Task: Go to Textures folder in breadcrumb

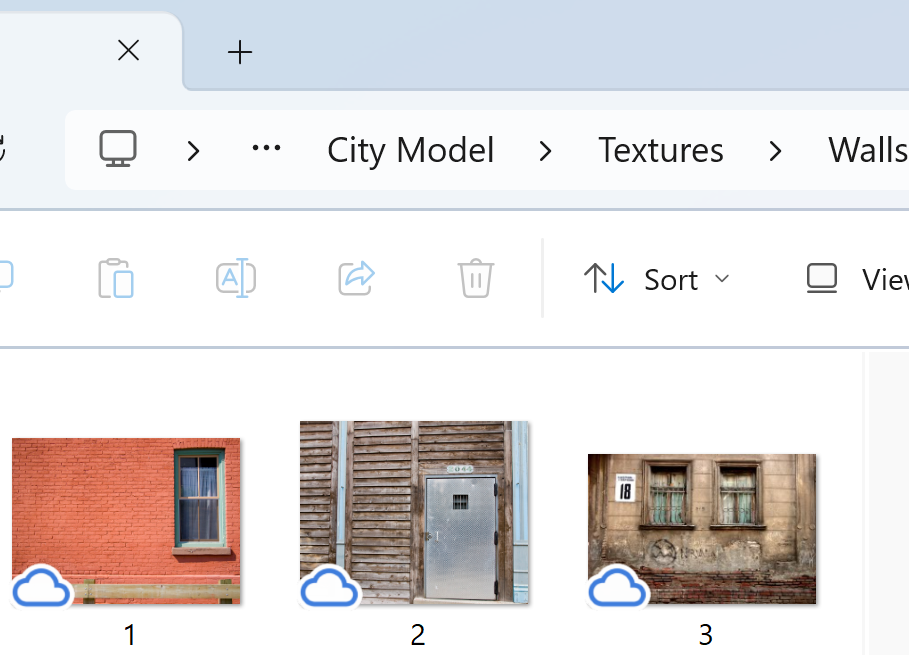Action: click(660, 150)
